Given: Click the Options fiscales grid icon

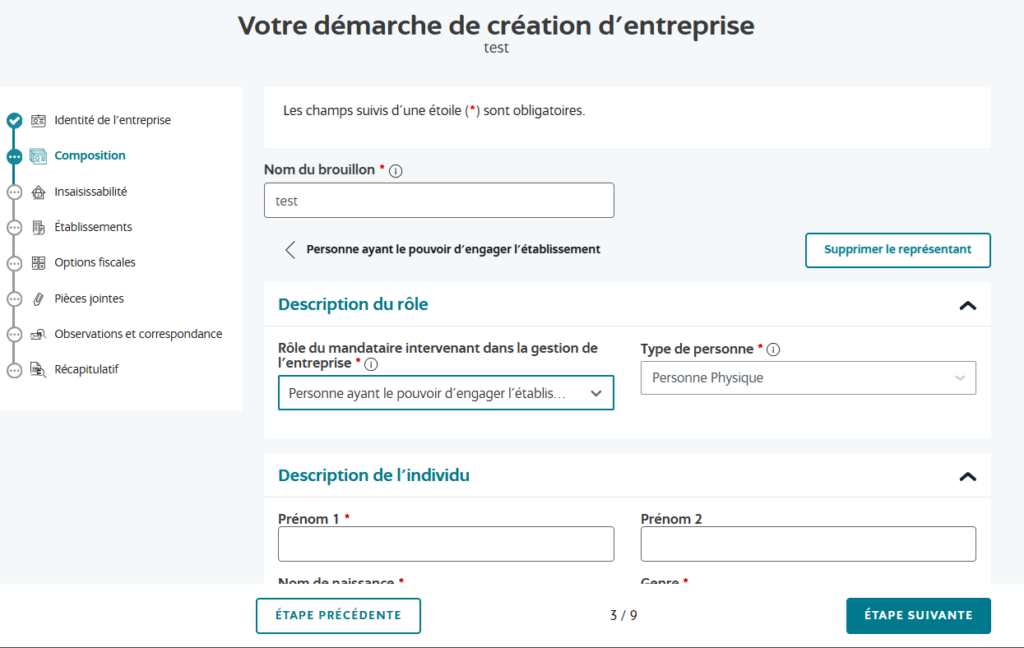Looking at the screenshot, I should [39, 263].
